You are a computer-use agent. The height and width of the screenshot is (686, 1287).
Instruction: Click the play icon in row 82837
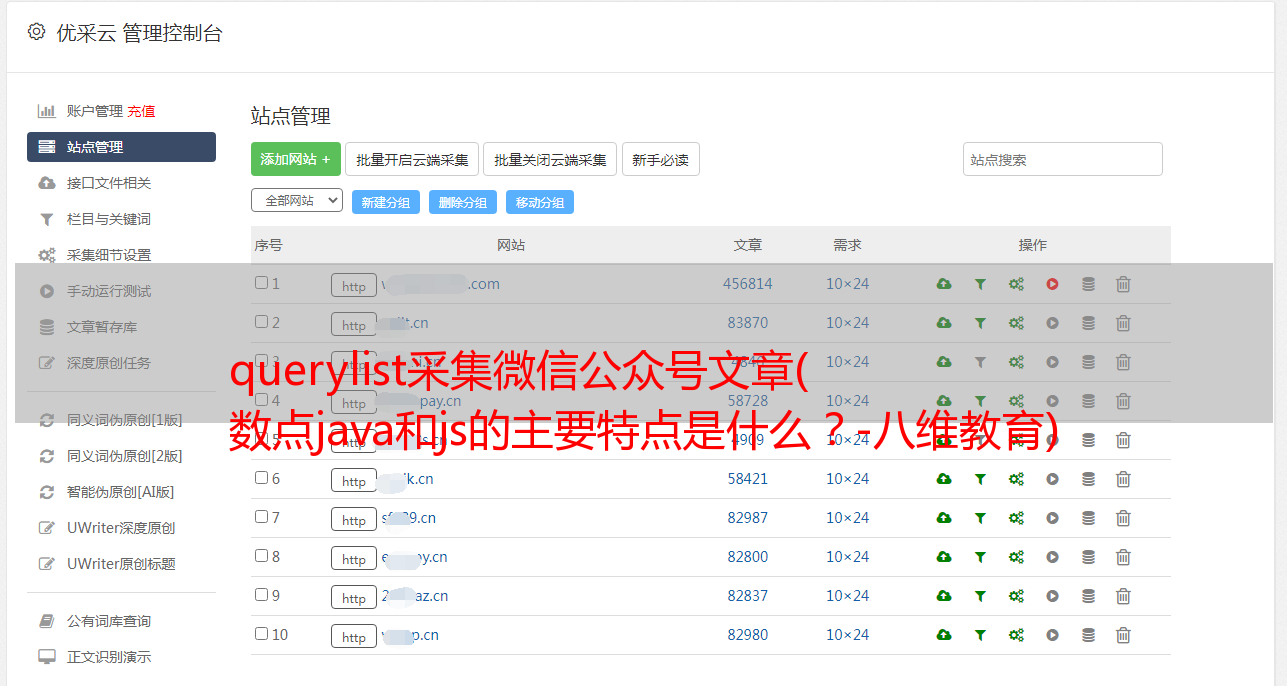[1052, 596]
